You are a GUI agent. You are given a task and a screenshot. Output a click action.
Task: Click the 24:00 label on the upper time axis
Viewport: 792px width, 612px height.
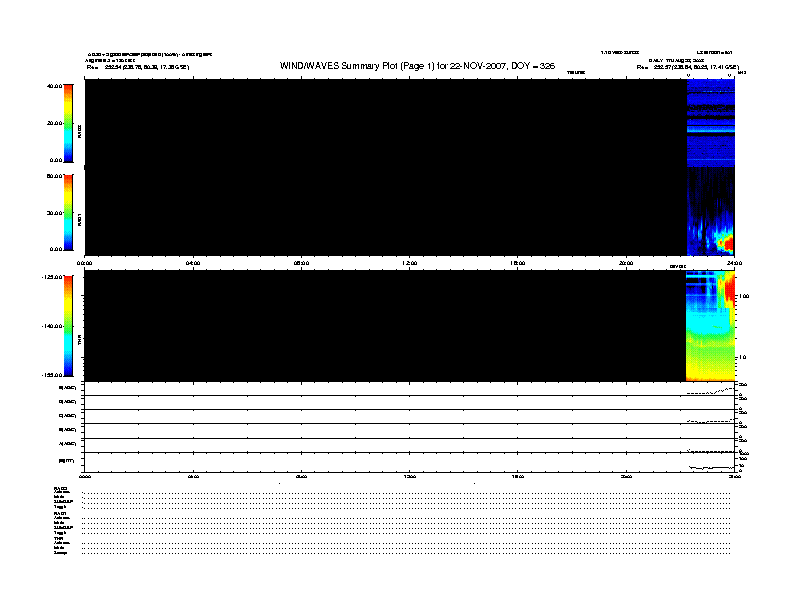tap(734, 264)
